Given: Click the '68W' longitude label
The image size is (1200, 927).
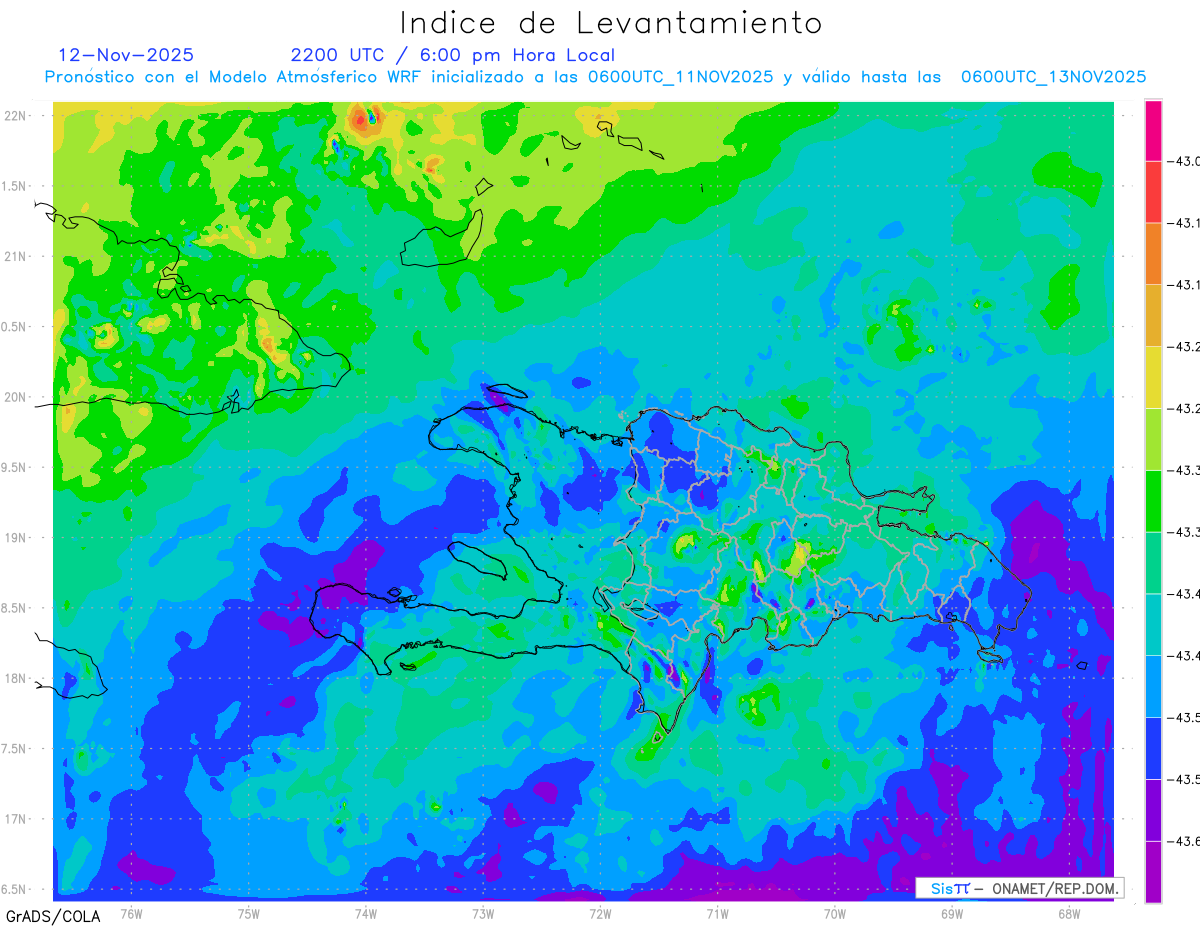Looking at the screenshot, I should point(1068,912).
